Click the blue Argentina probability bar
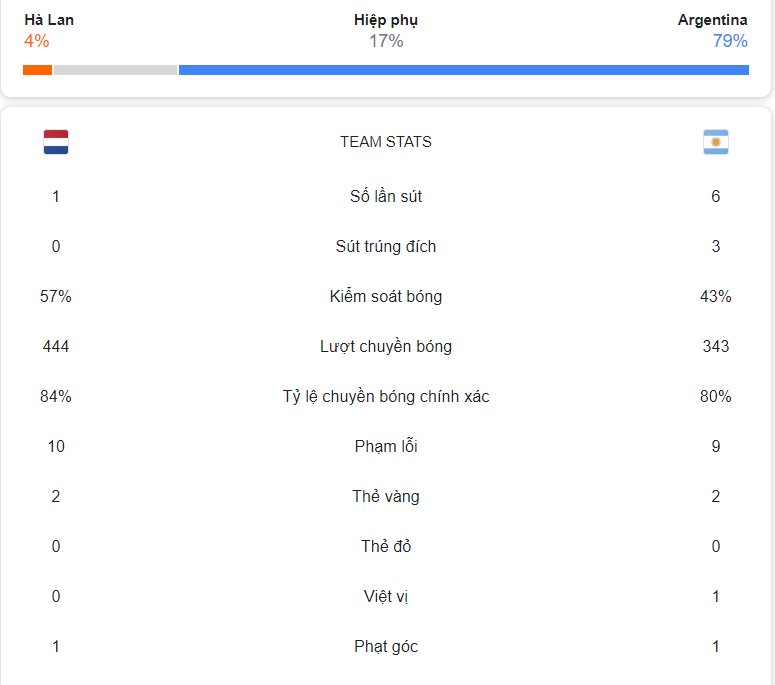The image size is (775, 685). pyautogui.click(x=464, y=70)
